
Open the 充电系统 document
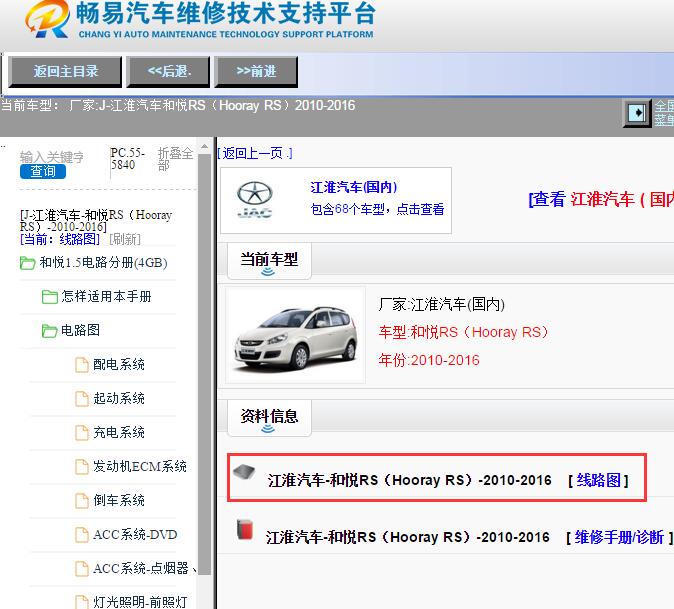point(119,432)
